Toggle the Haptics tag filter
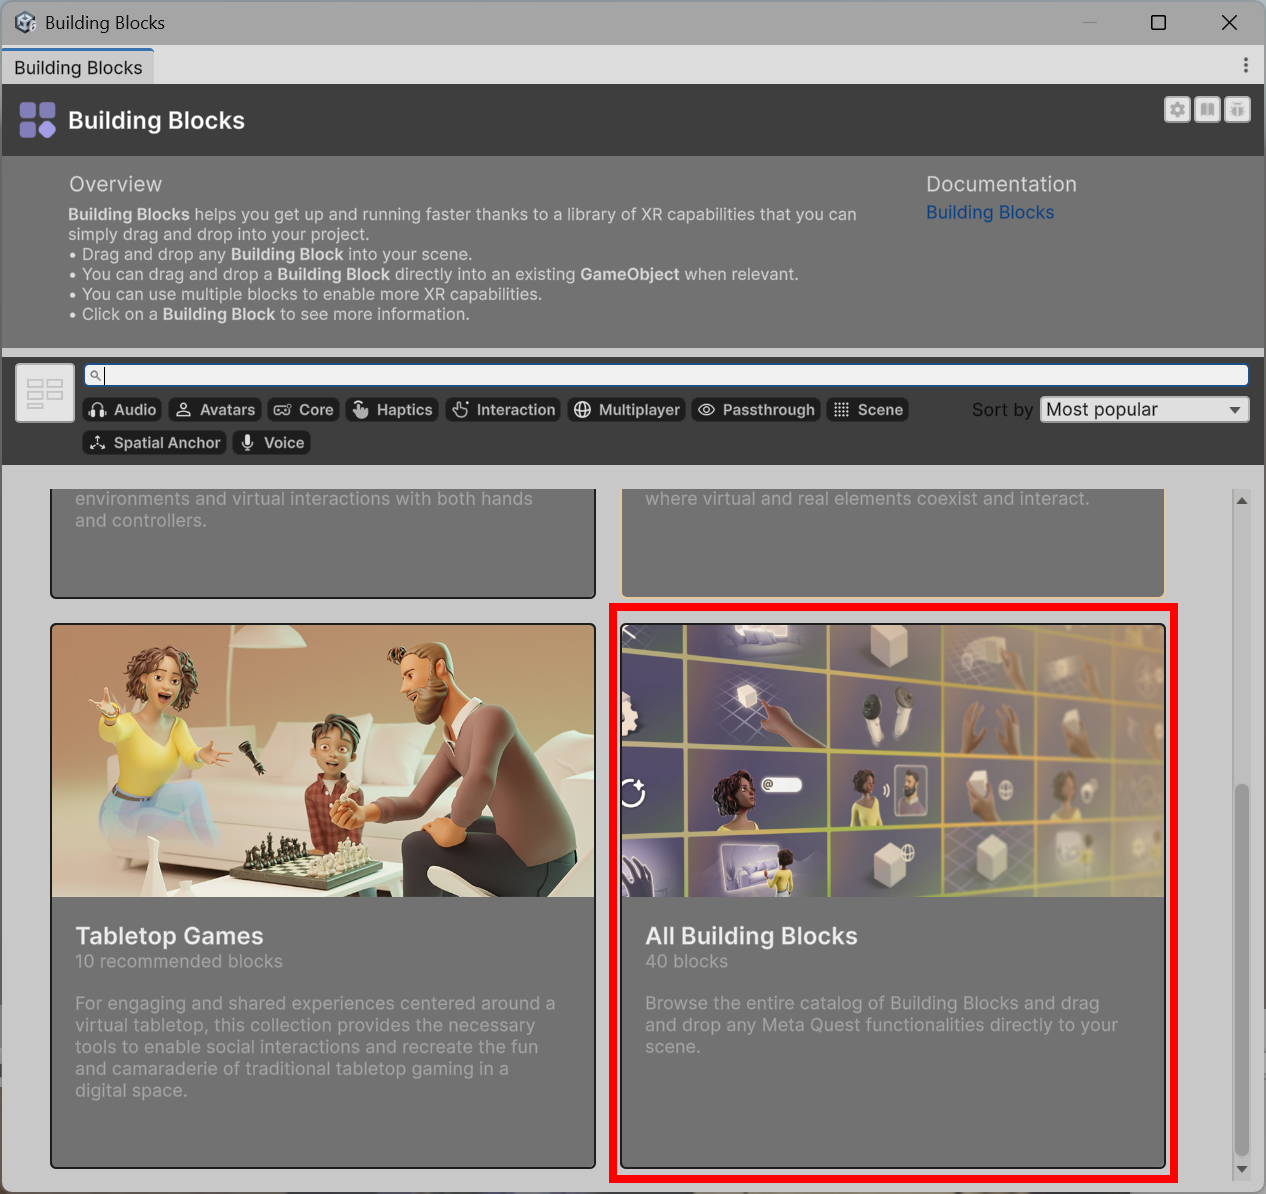The image size is (1266, 1194). pyautogui.click(x=392, y=410)
